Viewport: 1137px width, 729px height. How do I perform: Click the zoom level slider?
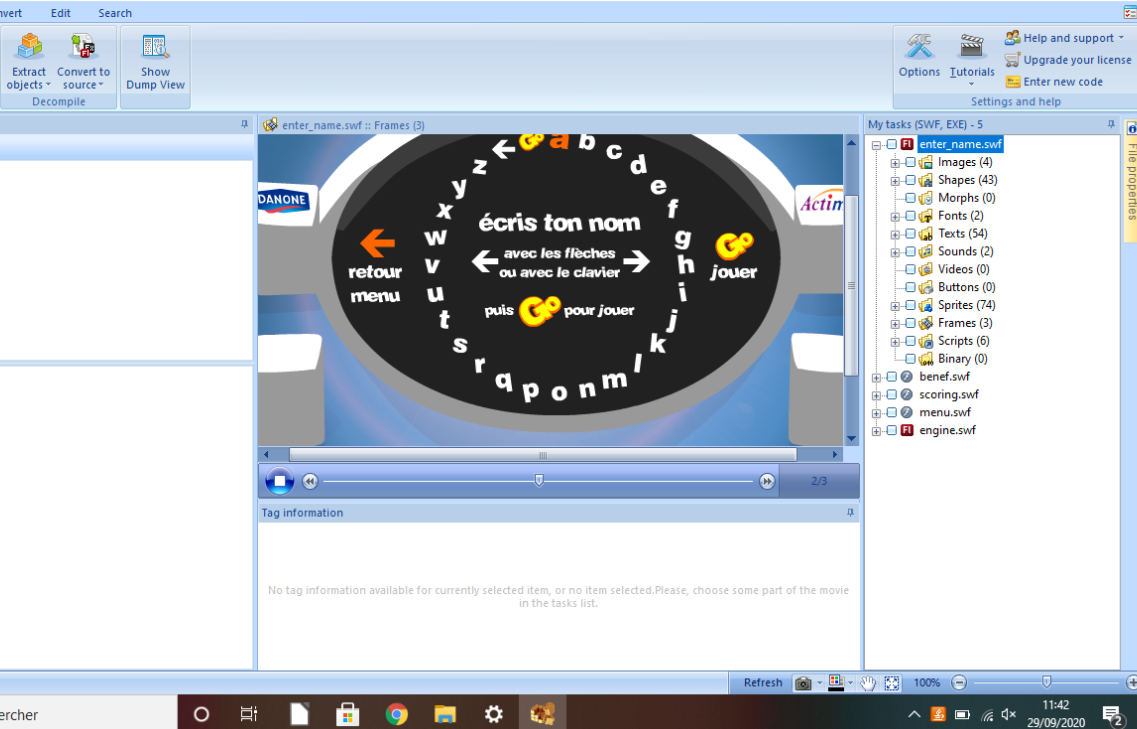tap(1046, 682)
